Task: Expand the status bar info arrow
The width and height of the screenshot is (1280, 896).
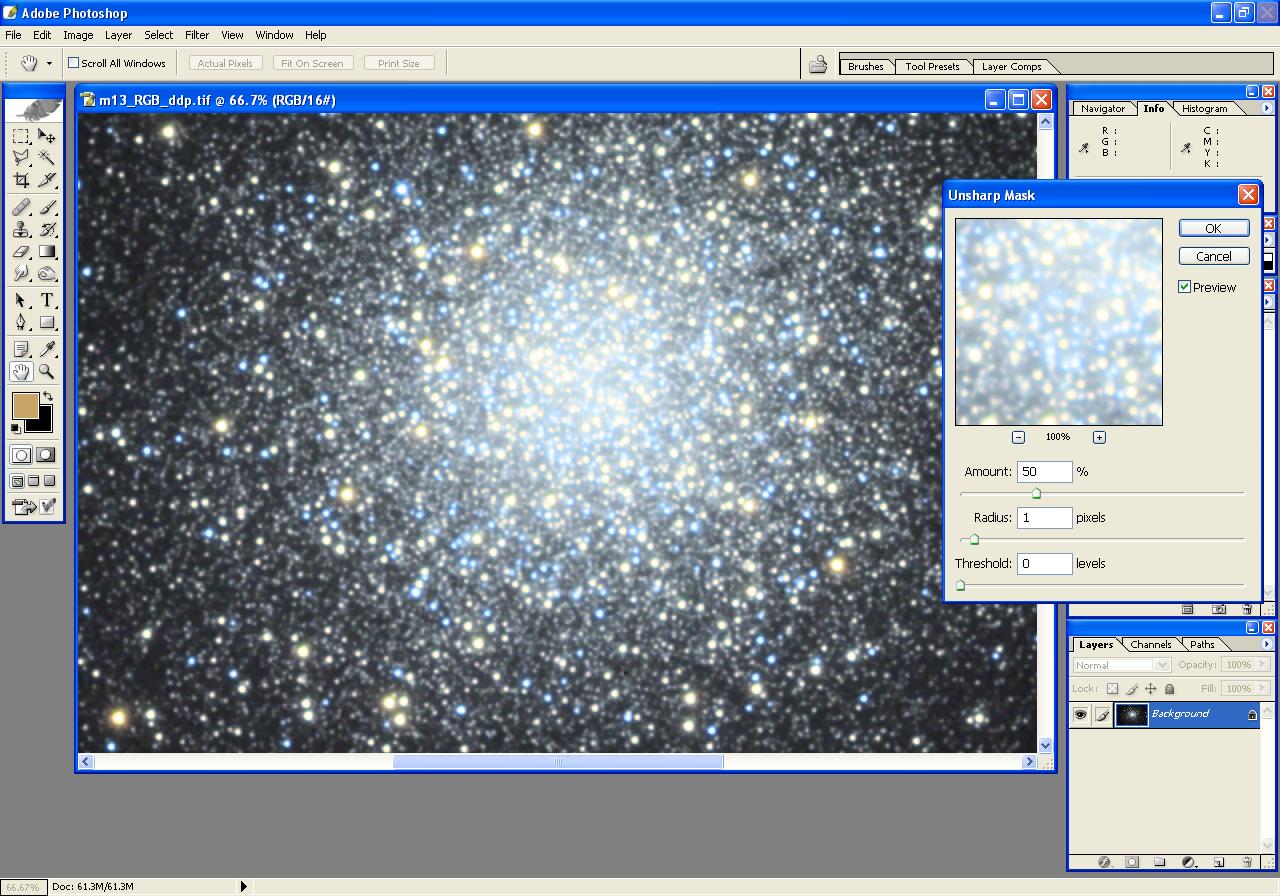Action: tap(243, 886)
